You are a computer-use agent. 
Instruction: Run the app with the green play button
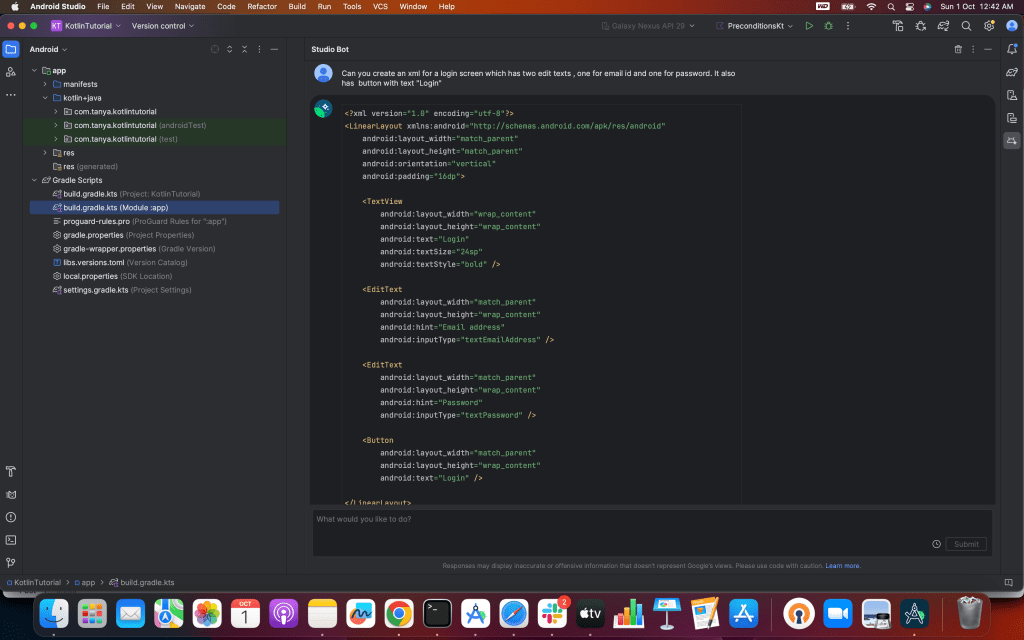(809, 26)
